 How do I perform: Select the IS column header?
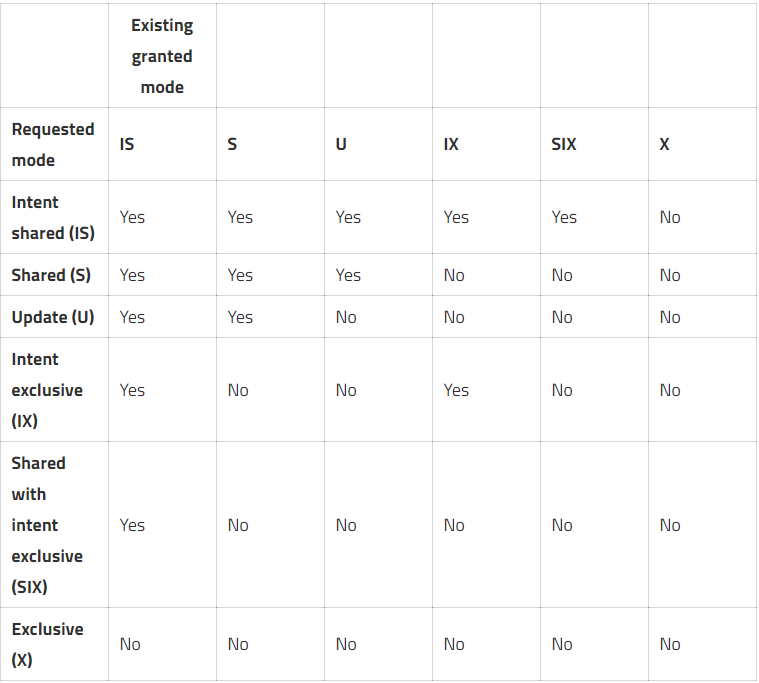pos(127,144)
